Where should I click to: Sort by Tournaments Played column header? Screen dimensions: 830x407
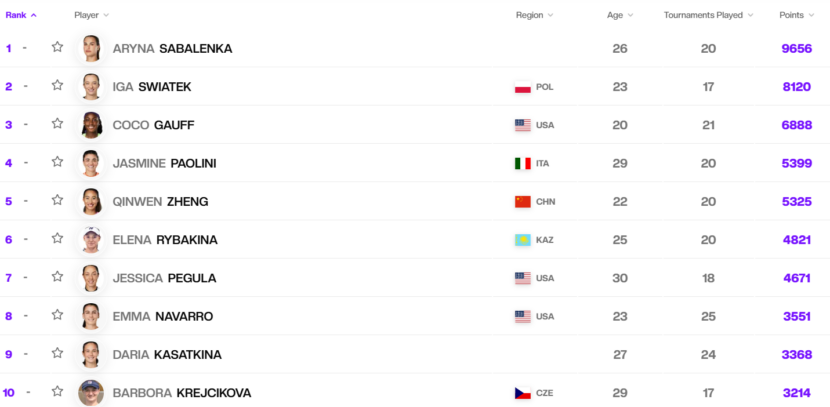[x=709, y=15]
